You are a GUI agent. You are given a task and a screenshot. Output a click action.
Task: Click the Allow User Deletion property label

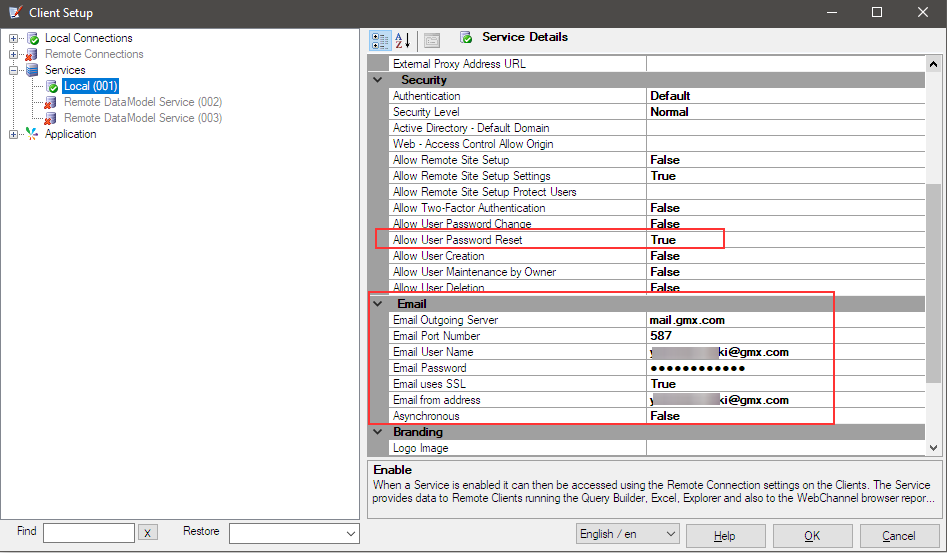click(438, 288)
